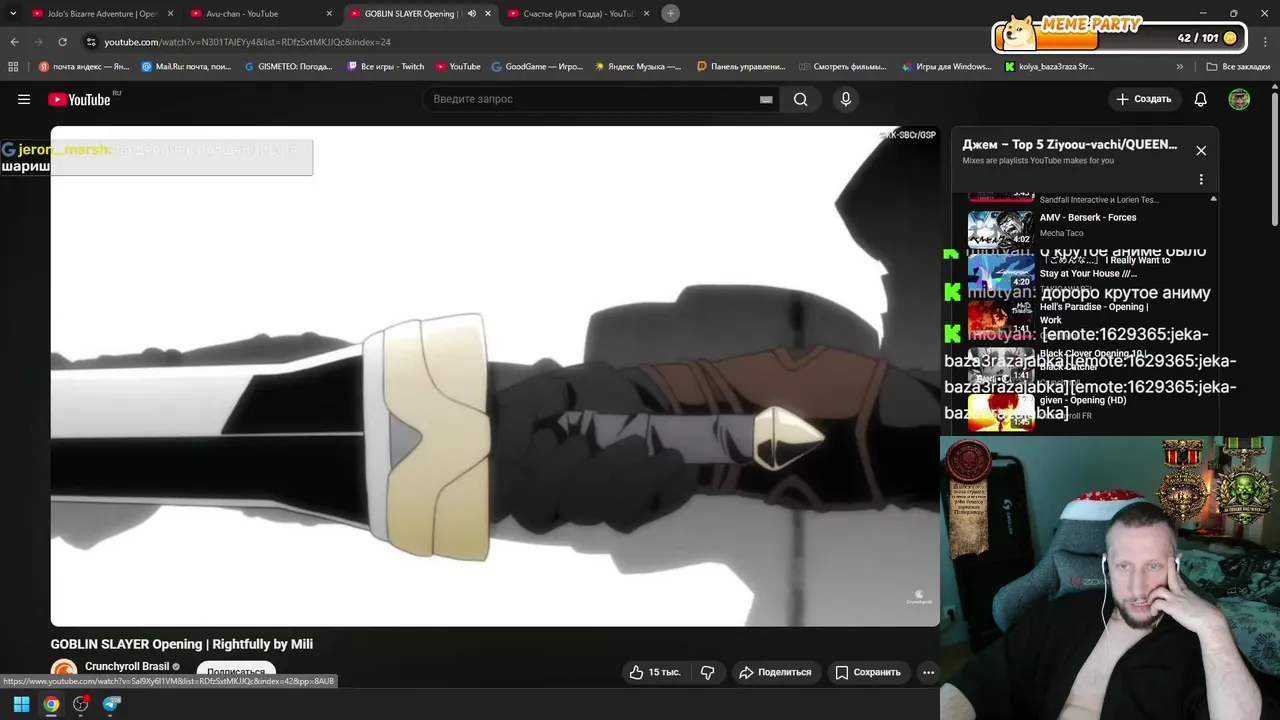Click the search magnifier button
1280x720 pixels.
800,99
